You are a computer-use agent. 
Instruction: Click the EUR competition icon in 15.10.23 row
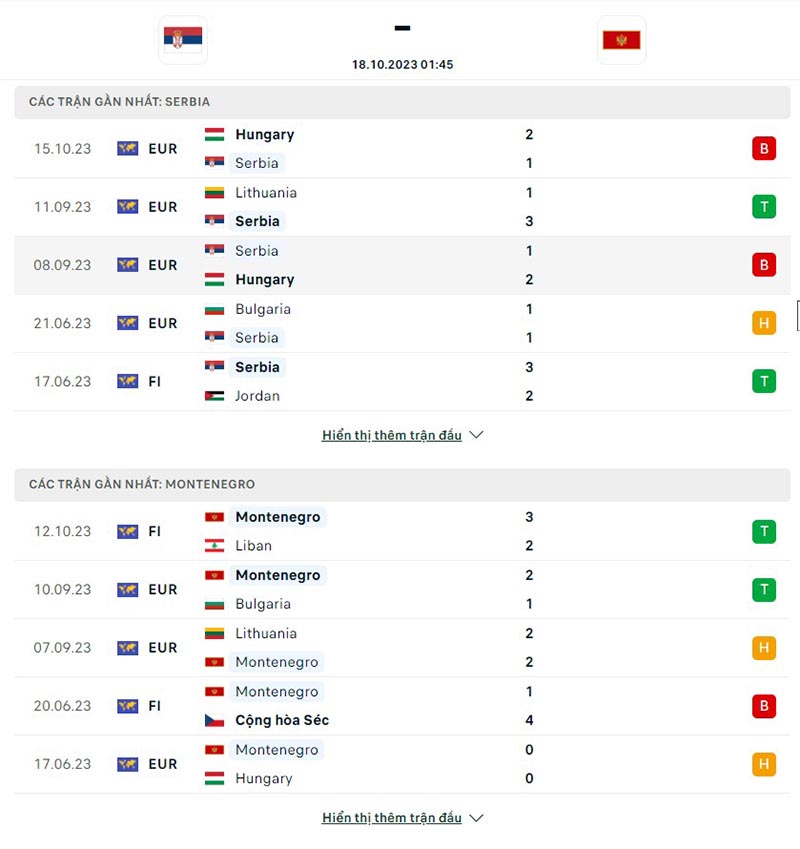click(x=128, y=148)
